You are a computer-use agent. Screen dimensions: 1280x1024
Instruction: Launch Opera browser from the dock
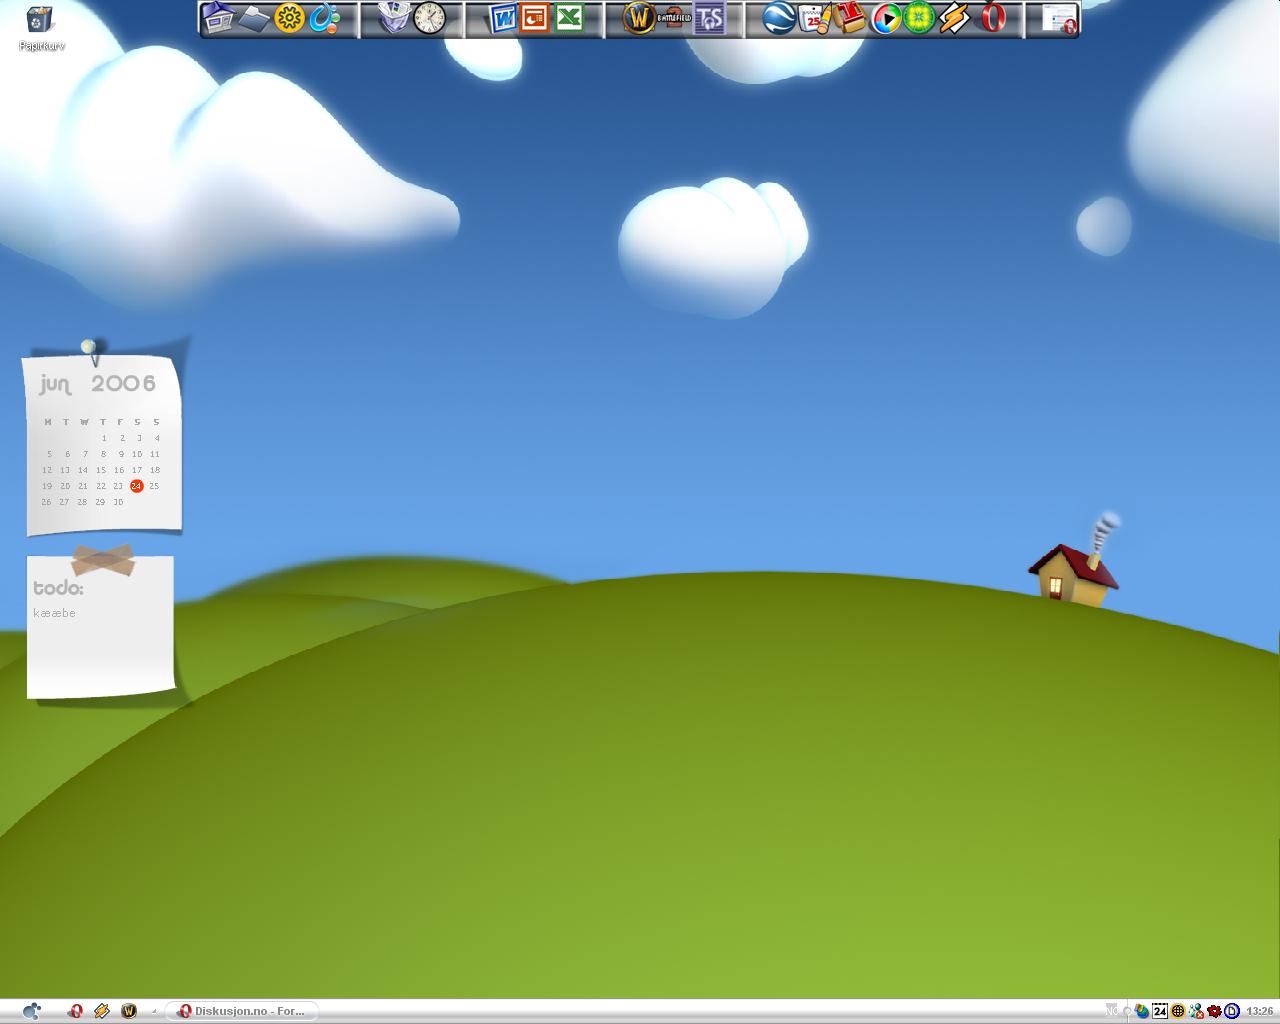[992, 18]
